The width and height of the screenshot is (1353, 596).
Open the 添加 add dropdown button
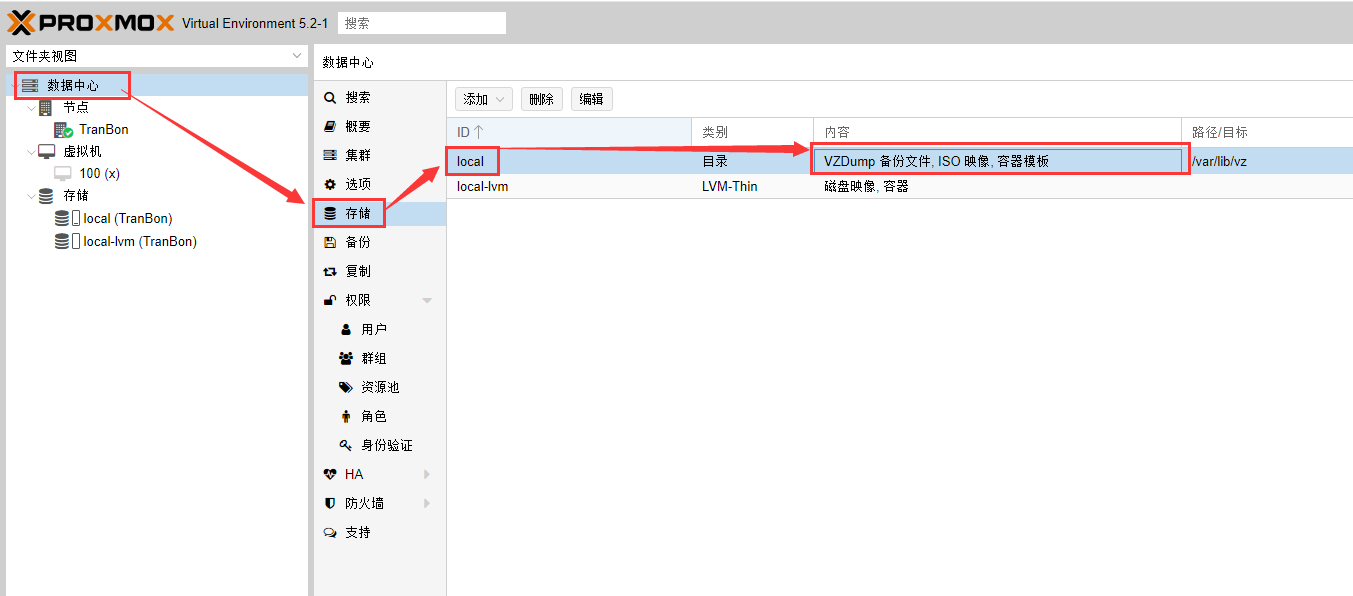coord(484,99)
